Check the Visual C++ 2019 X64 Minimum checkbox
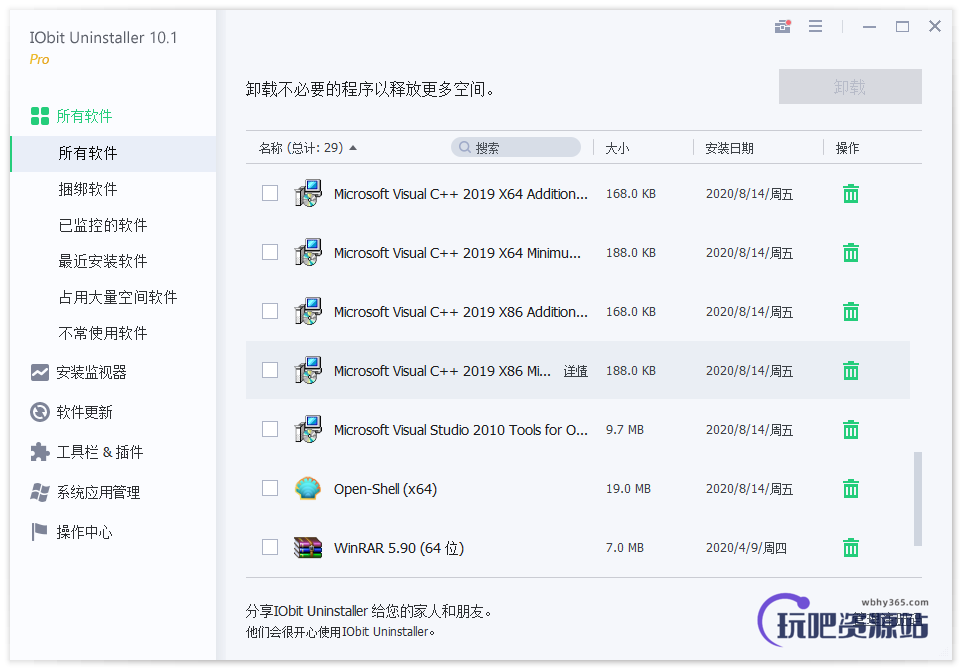This screenshot has height=670, width=962. pyautogui.click(x=270, y=252)
